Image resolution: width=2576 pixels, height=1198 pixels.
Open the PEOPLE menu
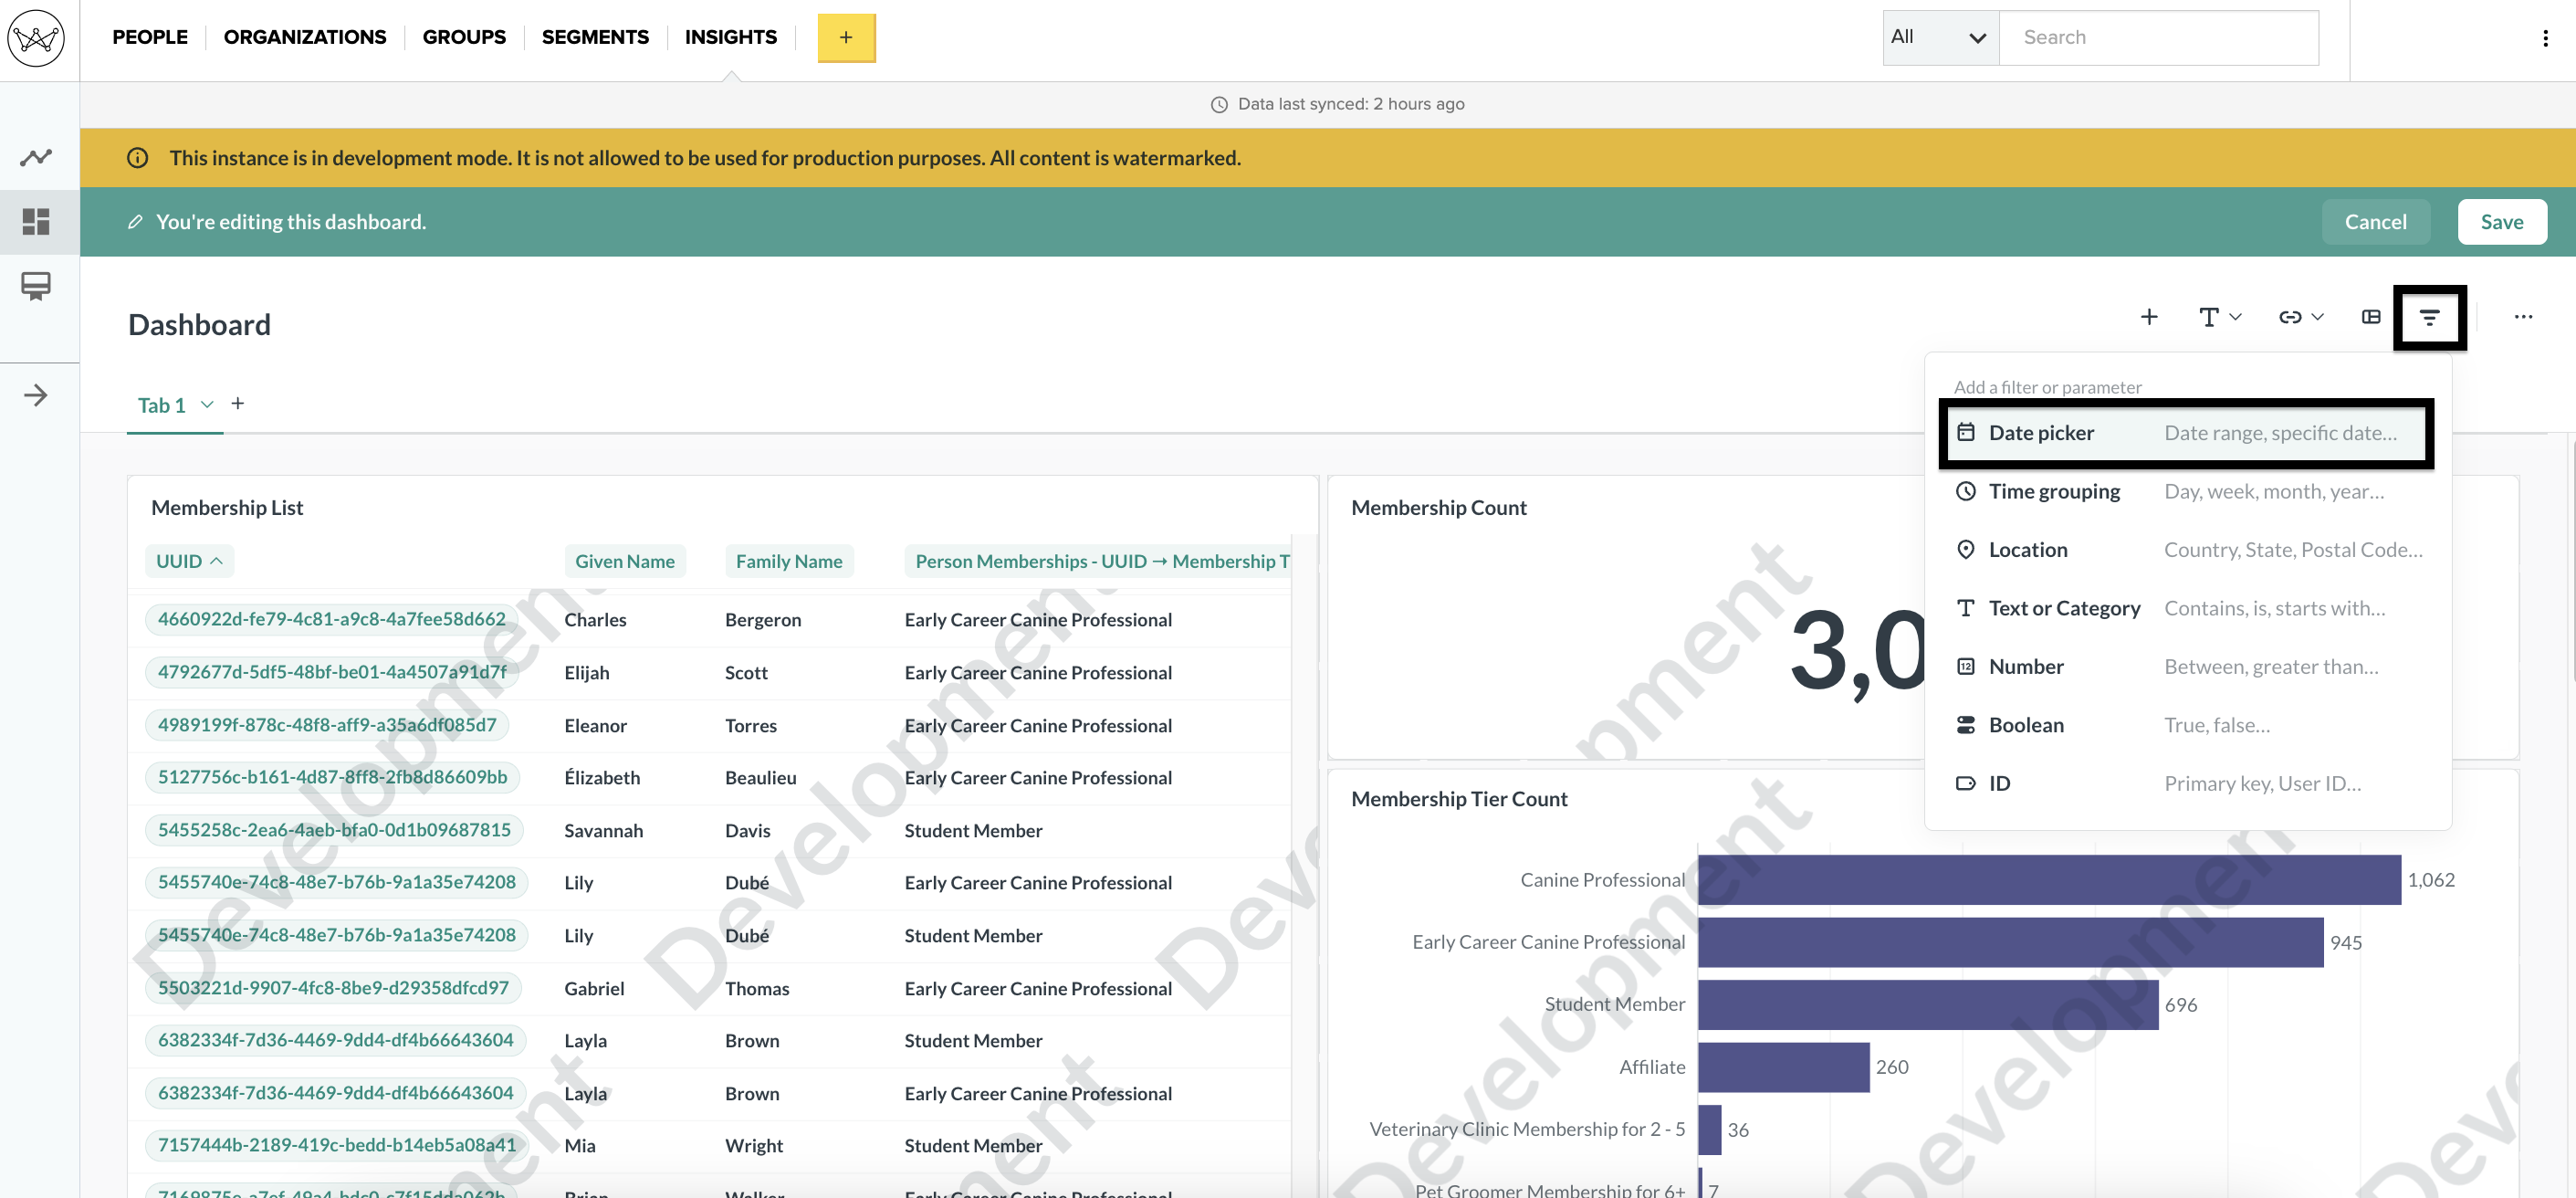(150, 37)
